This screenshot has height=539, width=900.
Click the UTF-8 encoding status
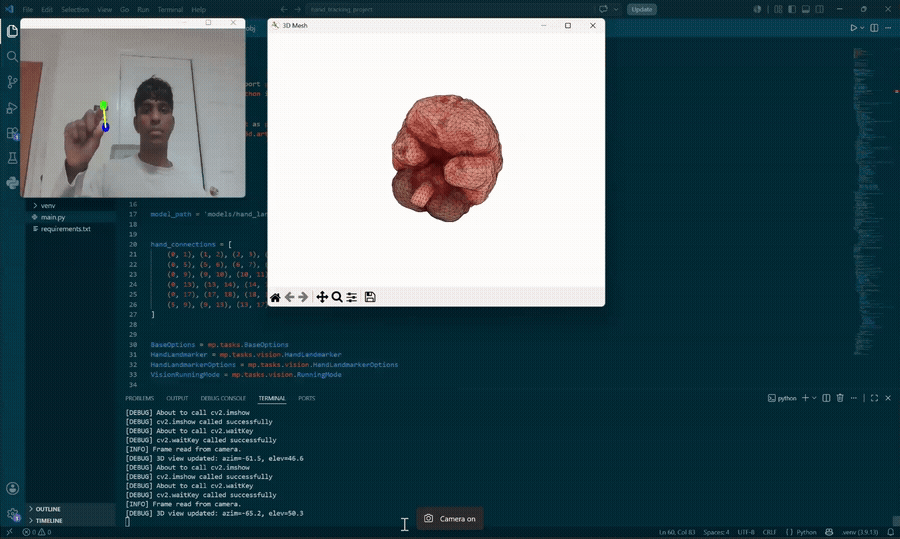746,532
